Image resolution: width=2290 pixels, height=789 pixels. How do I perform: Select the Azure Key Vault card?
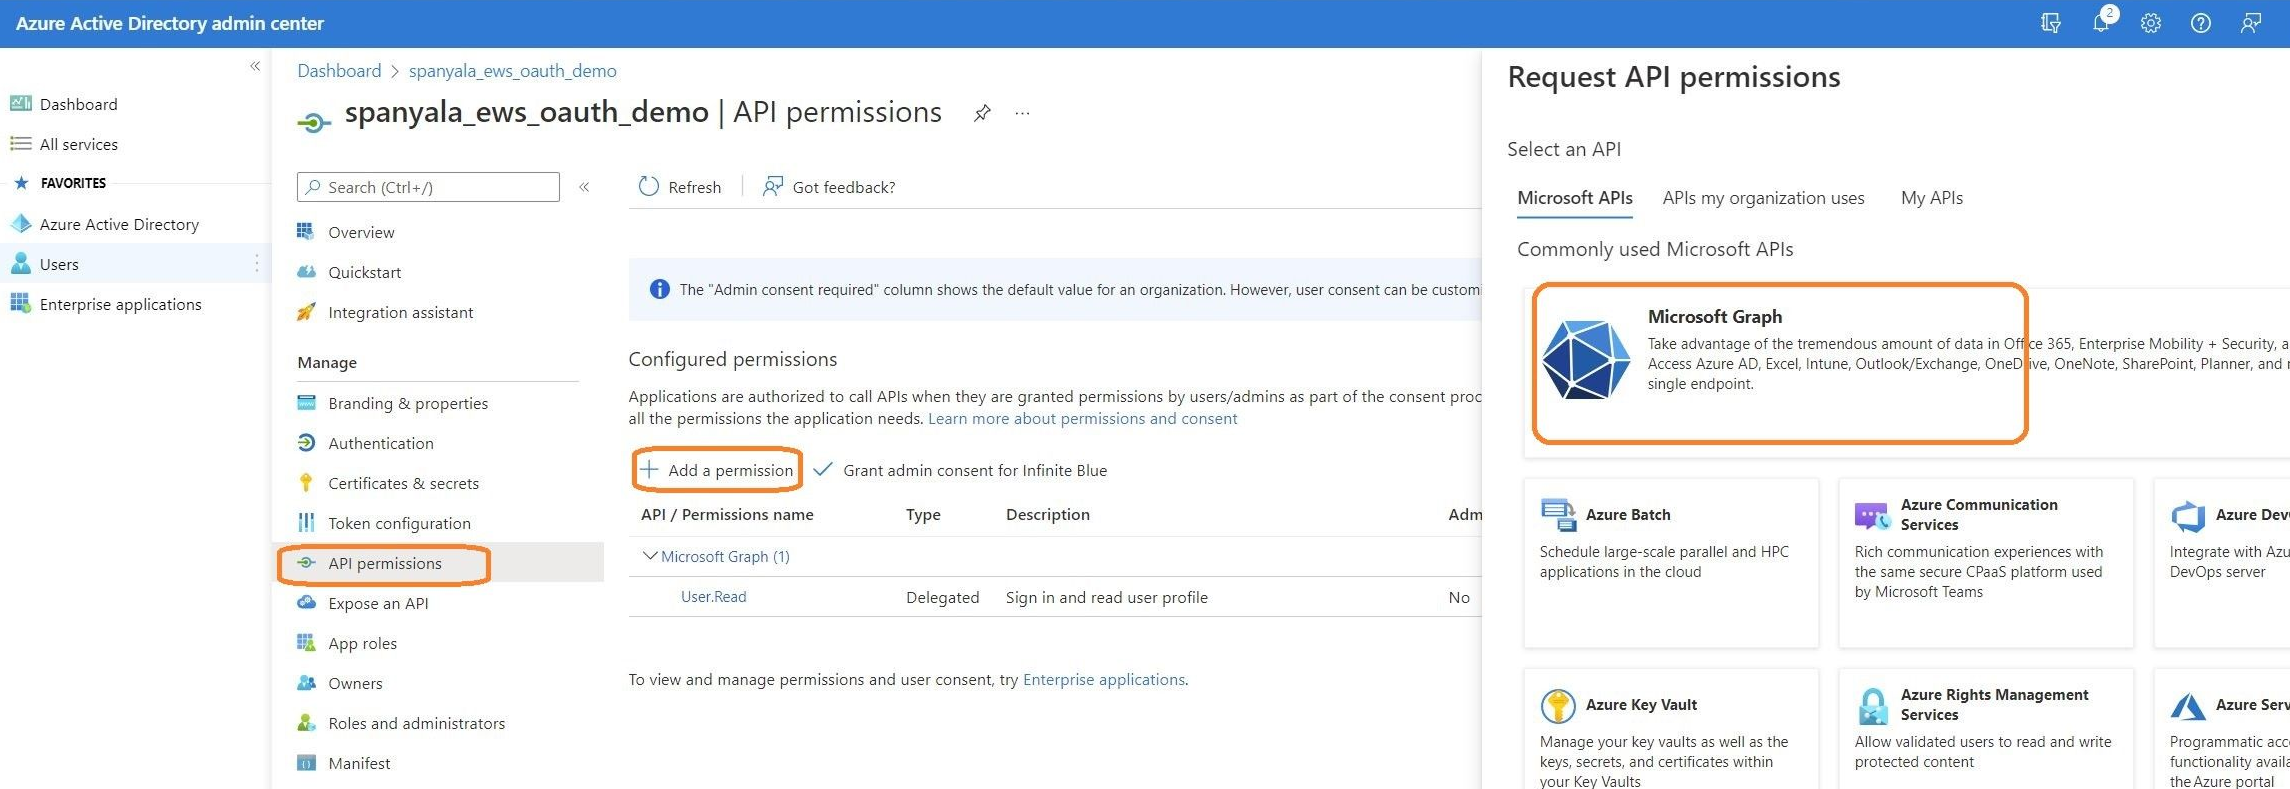1671,729
